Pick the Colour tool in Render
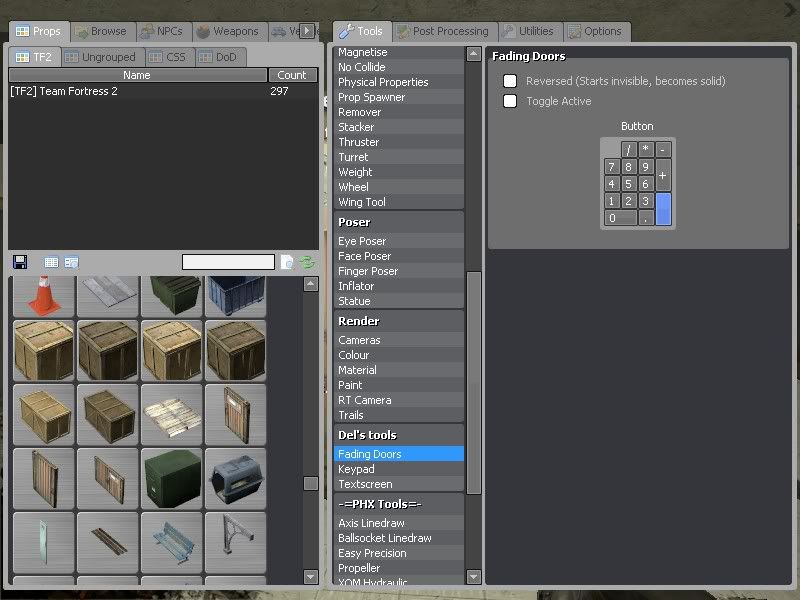The width and height of the screenshot is (800, 600). 399,355
